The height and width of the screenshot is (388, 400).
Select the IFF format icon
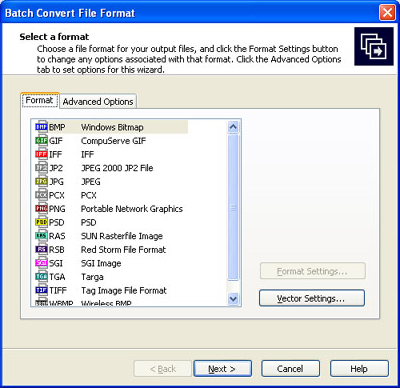click(x=41, y=154)
